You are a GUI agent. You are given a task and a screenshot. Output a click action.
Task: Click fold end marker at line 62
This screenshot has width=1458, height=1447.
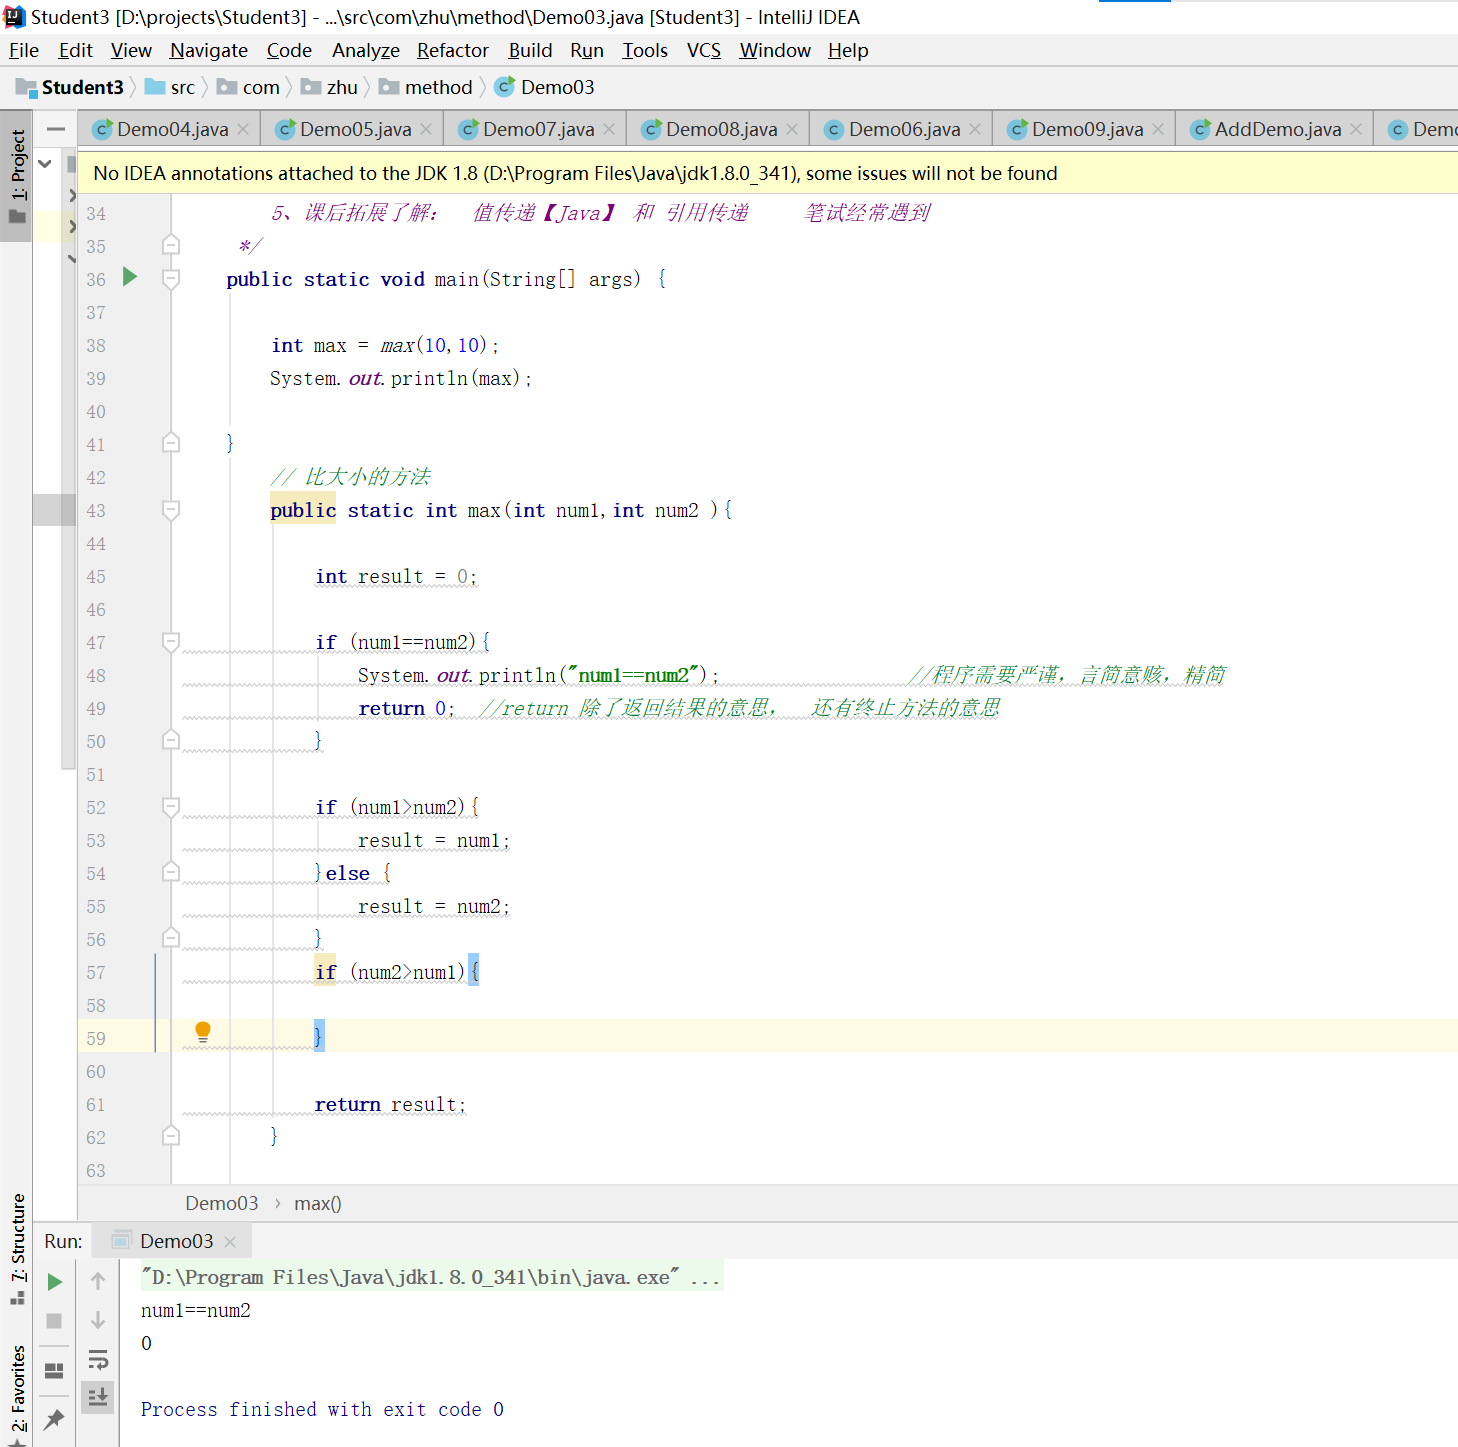coord(171,1136)
